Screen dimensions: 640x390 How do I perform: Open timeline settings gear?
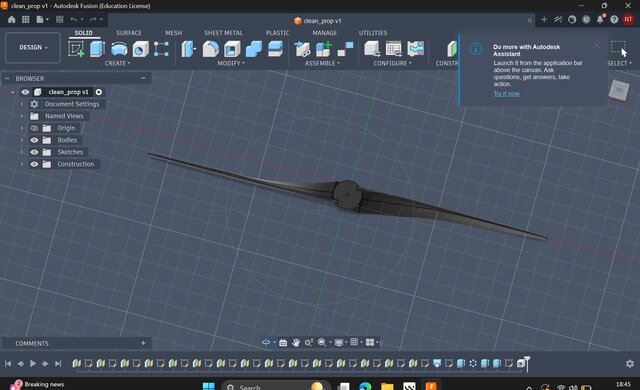coord(630,363)
